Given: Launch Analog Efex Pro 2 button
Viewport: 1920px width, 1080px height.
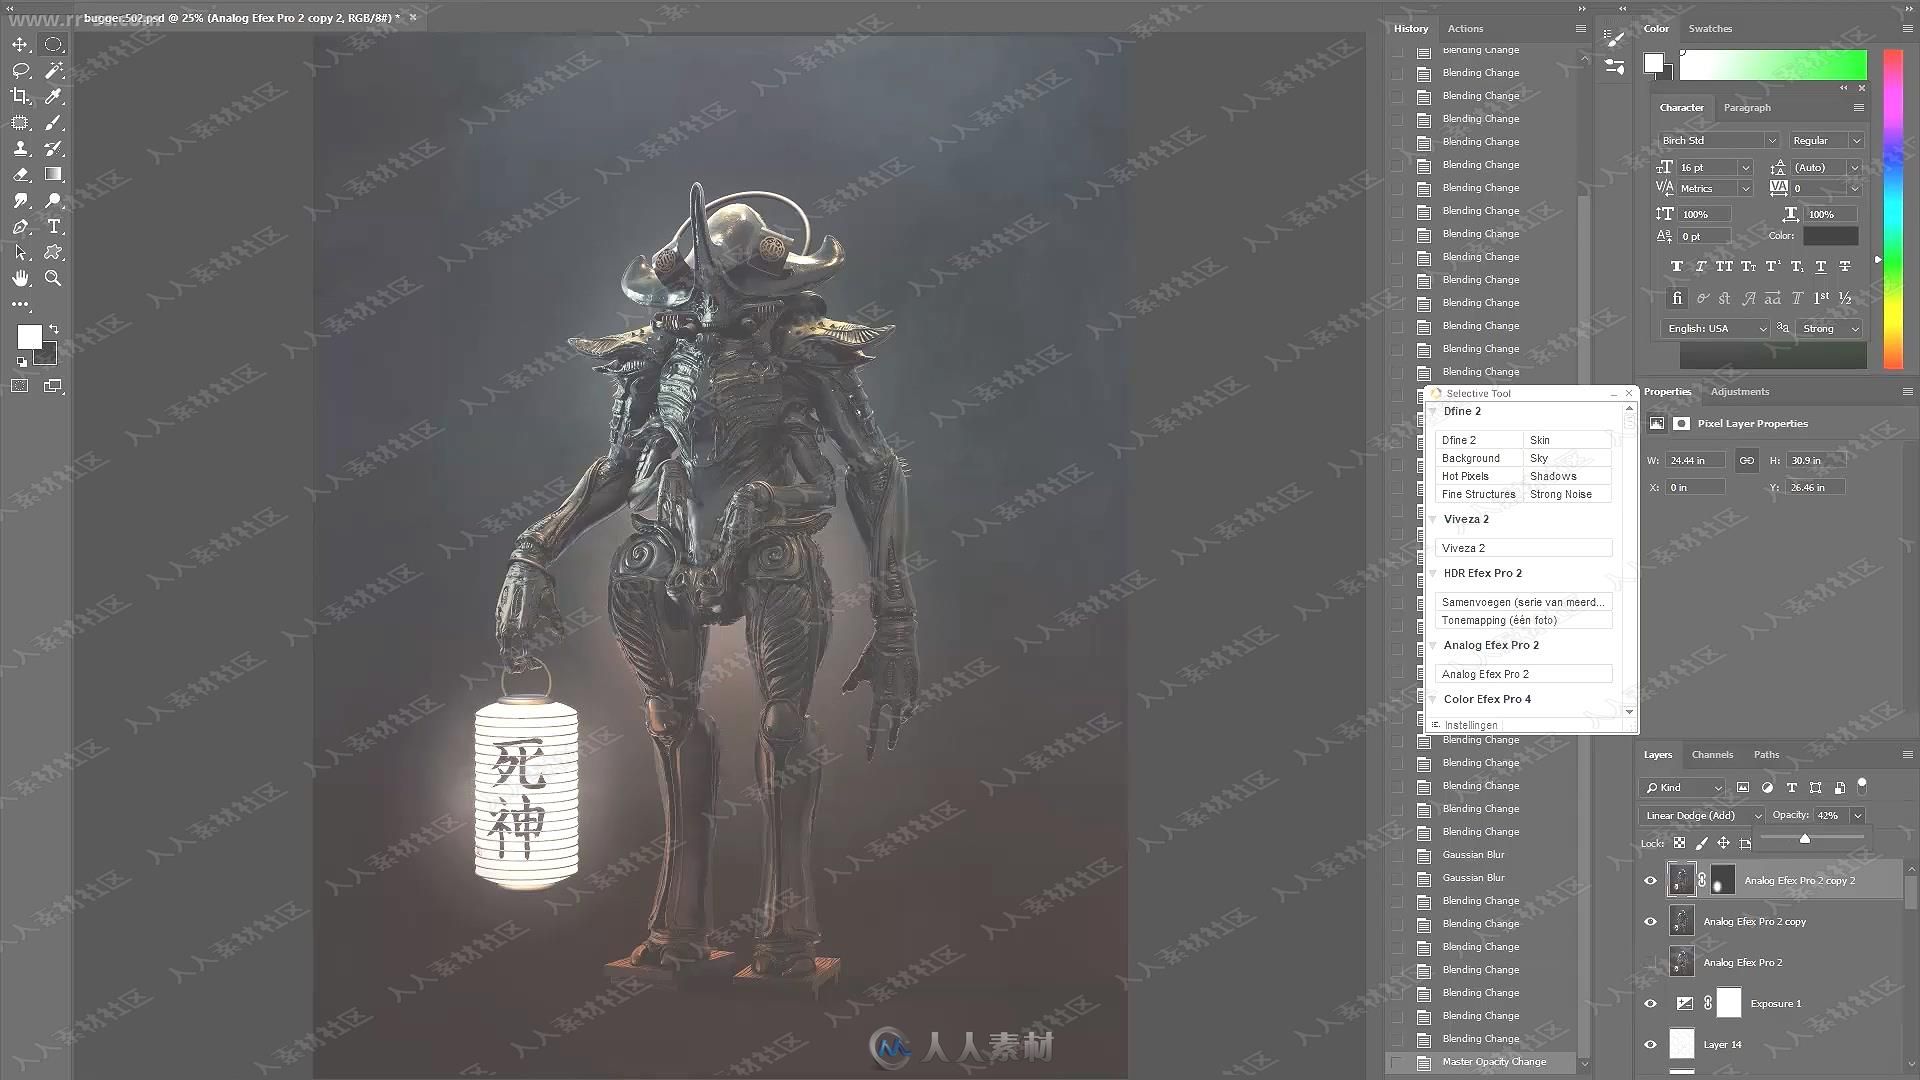Looking at the screenshot, I should coord(1523,675).
